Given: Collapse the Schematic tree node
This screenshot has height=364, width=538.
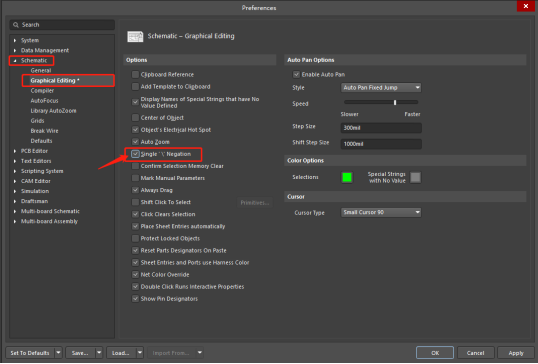Looking at the screenshot, I should [15, 61].
